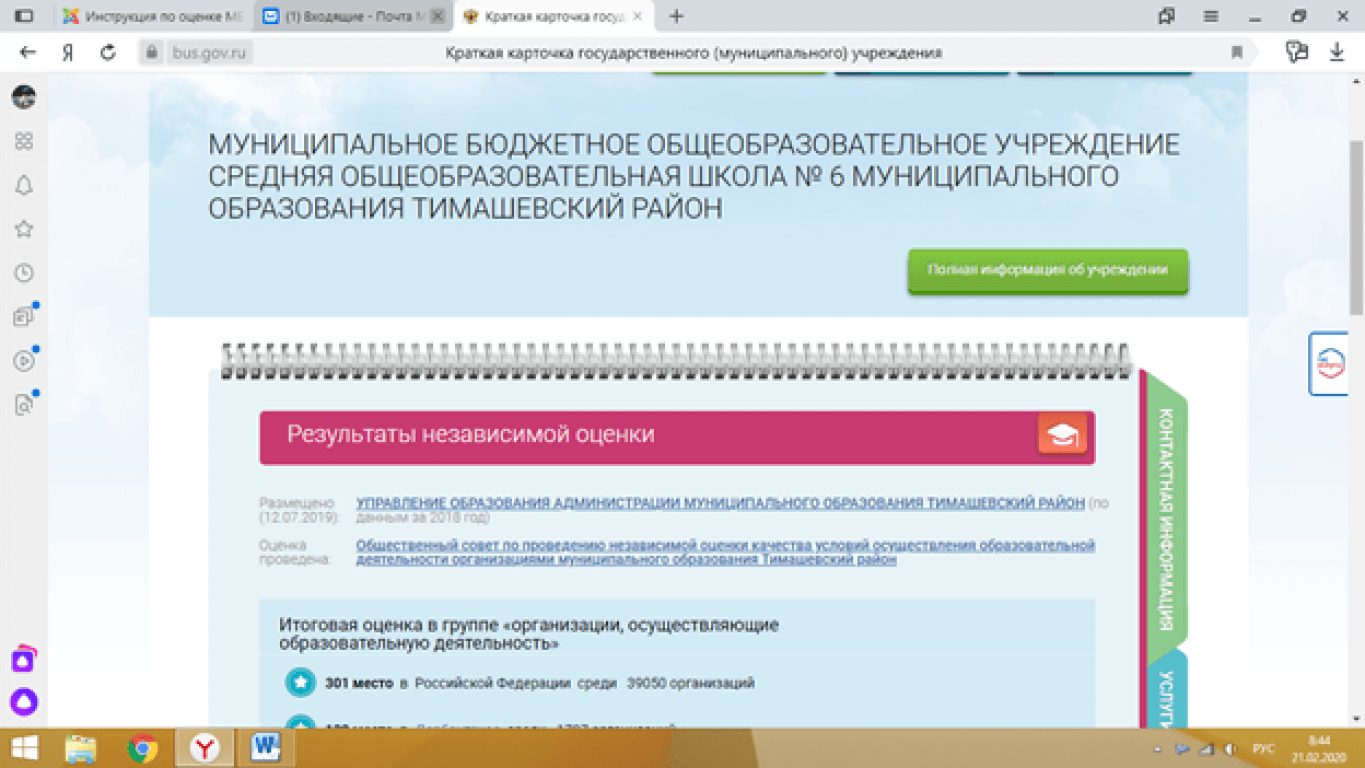Switch to the 'Входящие - Почта' tab
Screen dimensions: 1365x768
(x=352, y=16)
